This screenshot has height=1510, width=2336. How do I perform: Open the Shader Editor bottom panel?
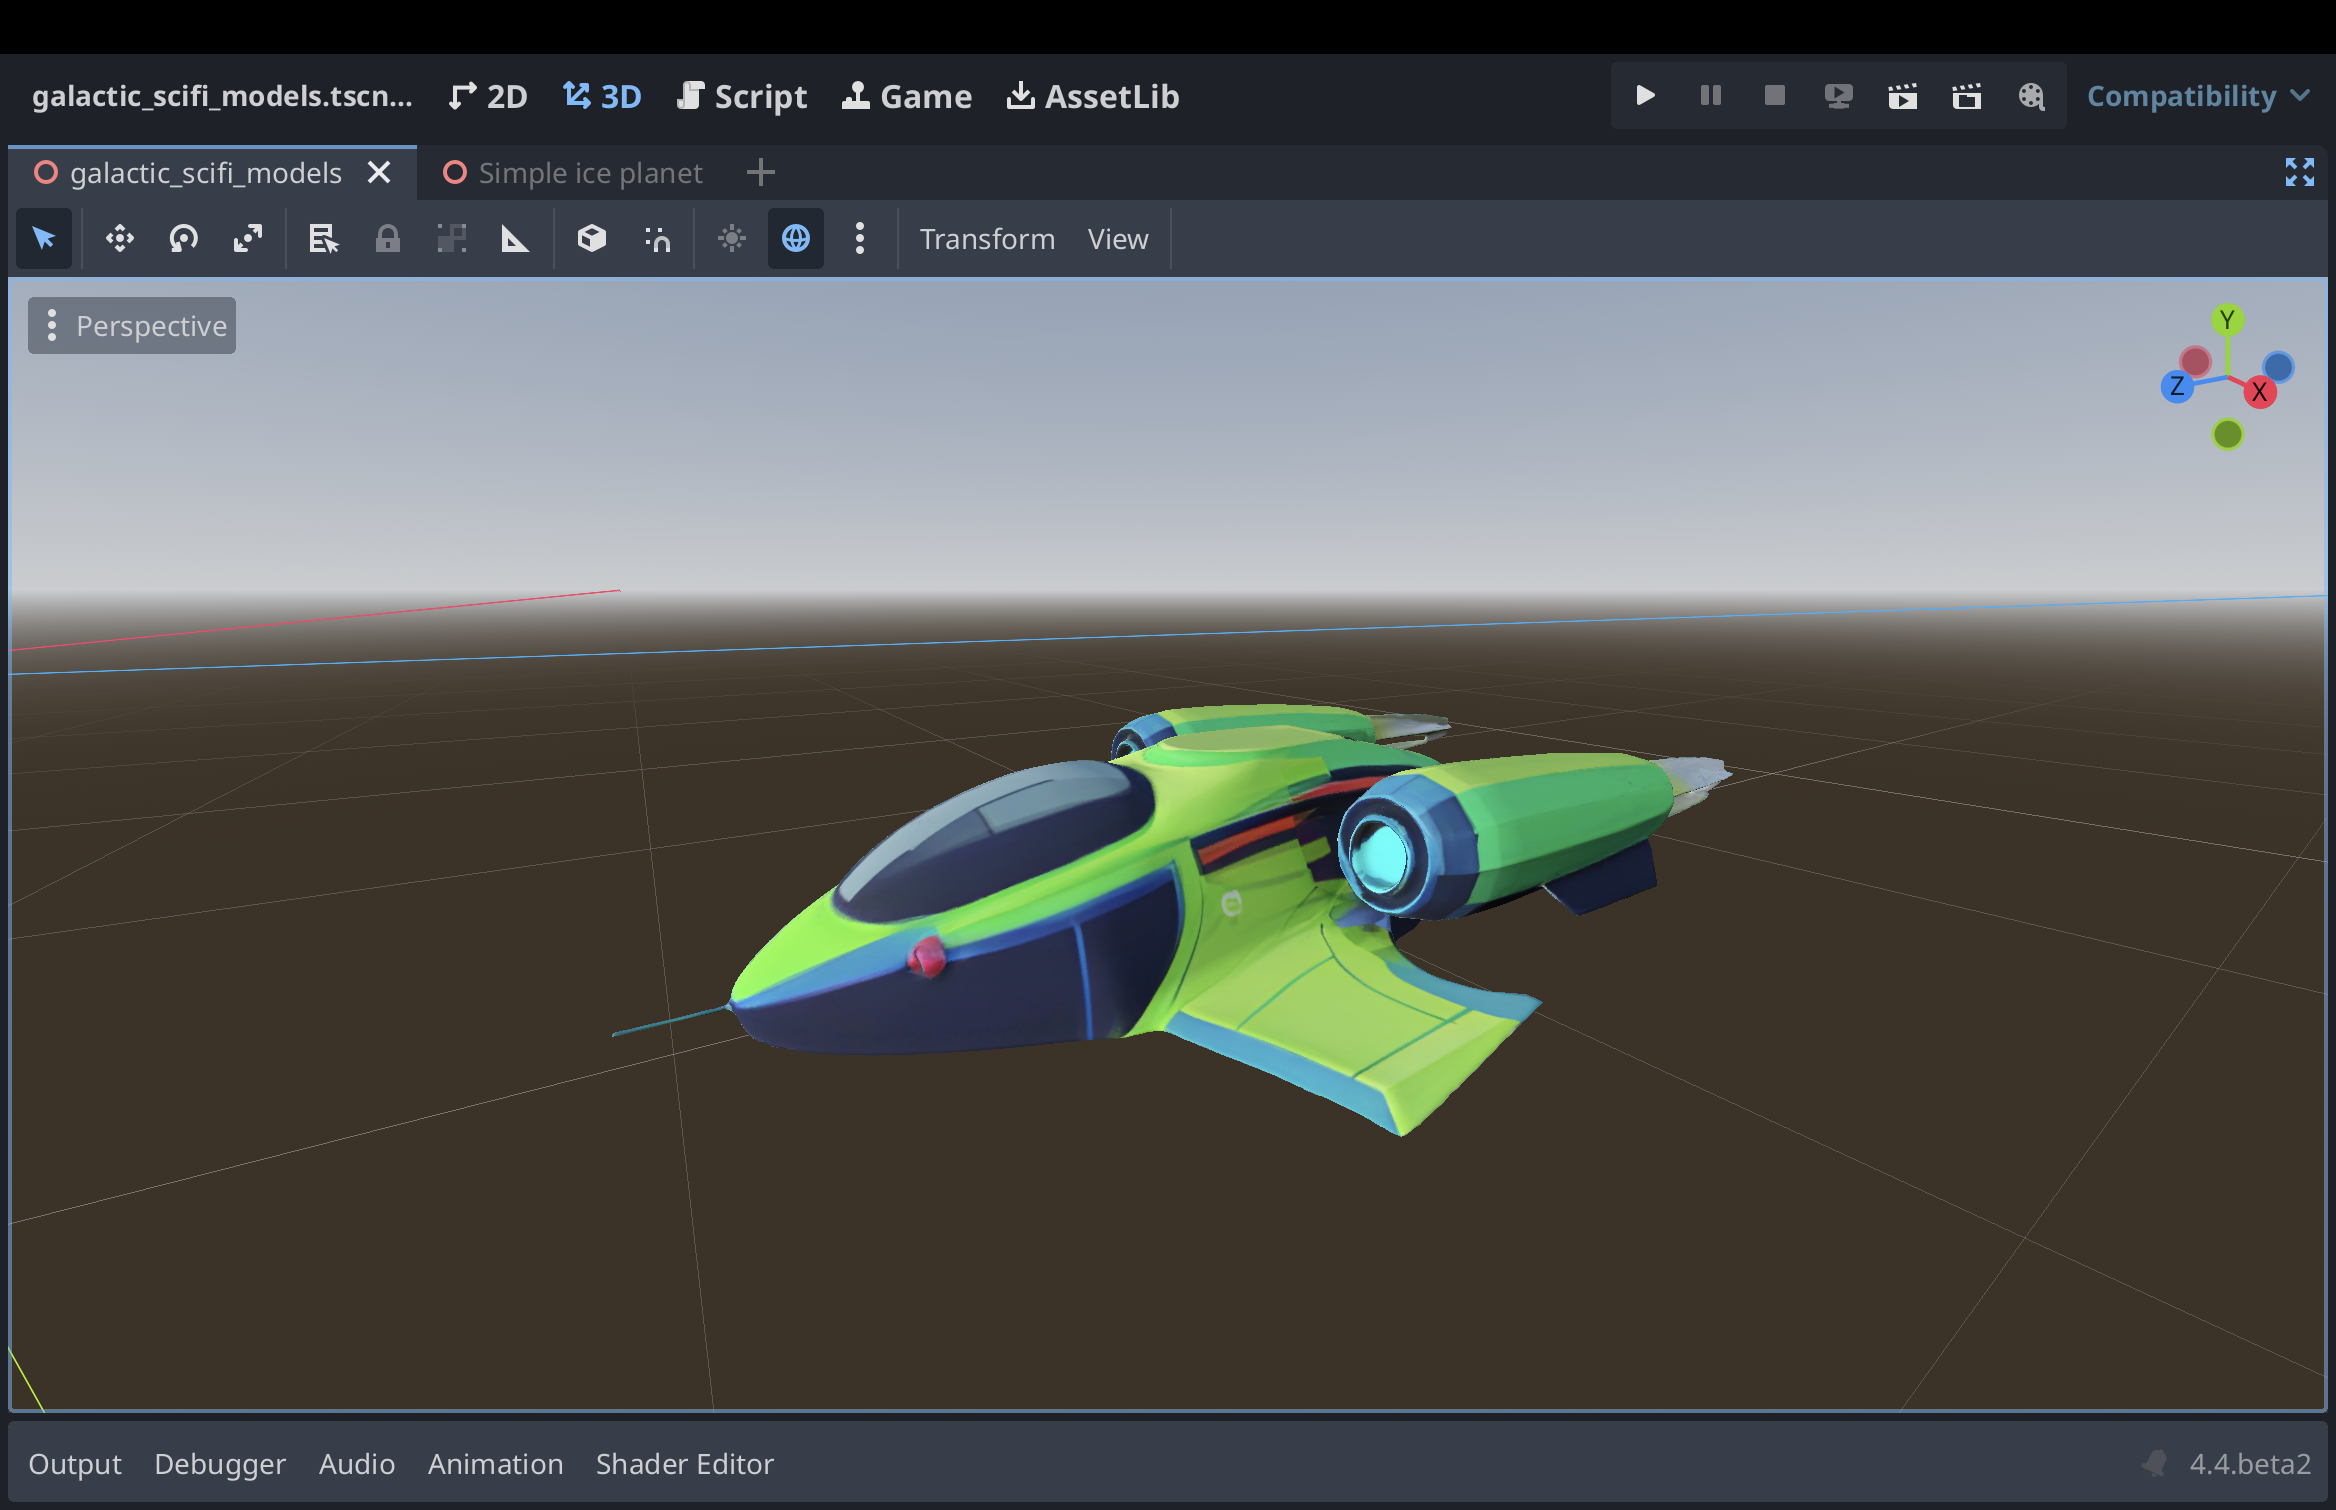coord(685,1464)
